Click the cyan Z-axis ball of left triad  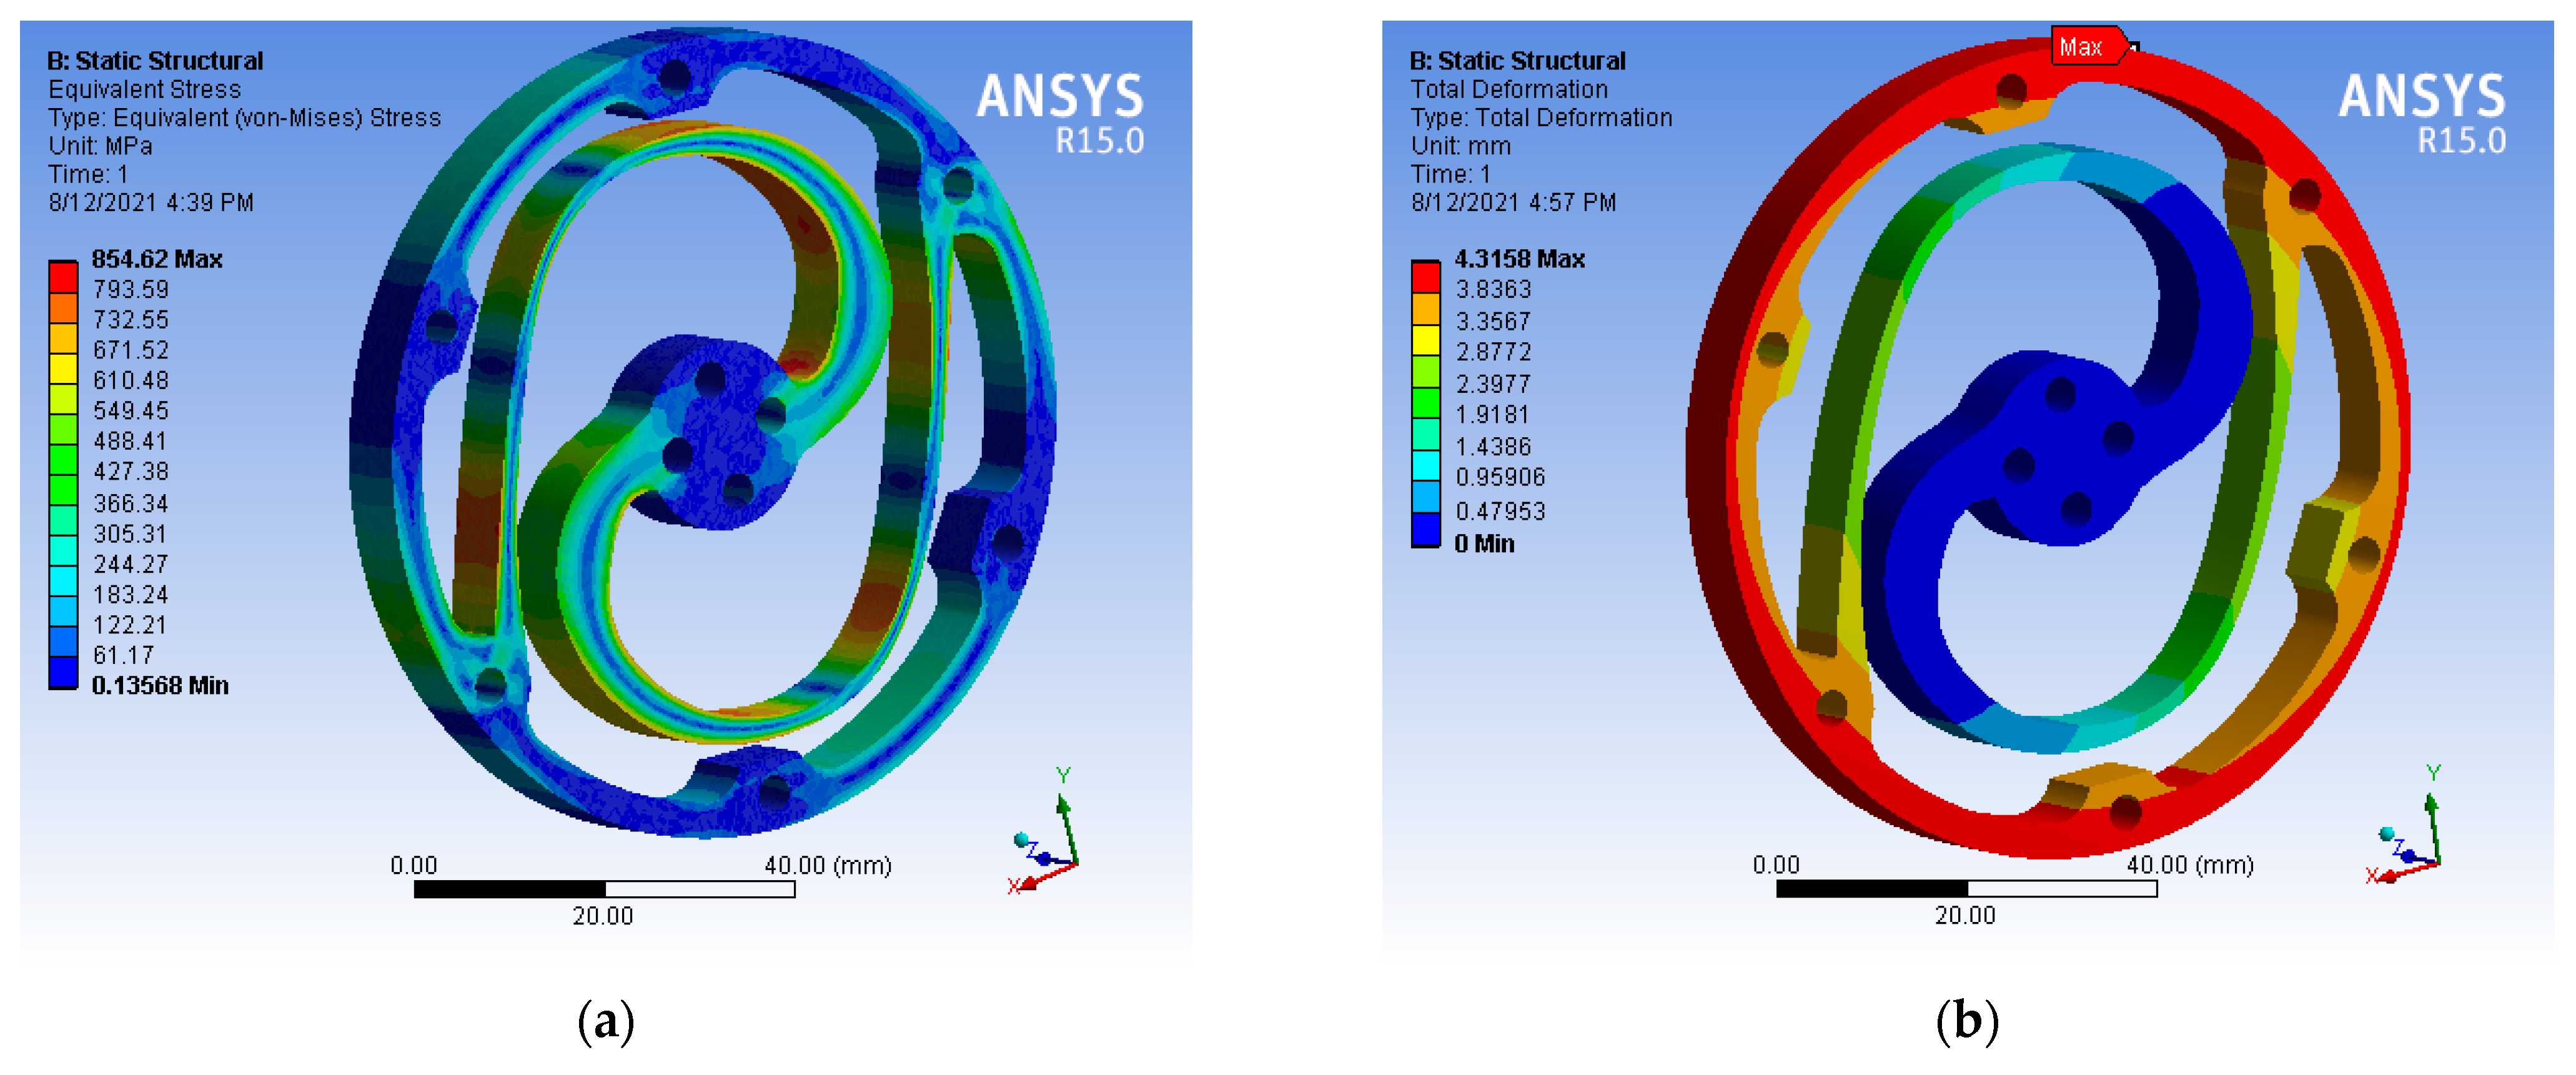click(x=1022, y=839)
